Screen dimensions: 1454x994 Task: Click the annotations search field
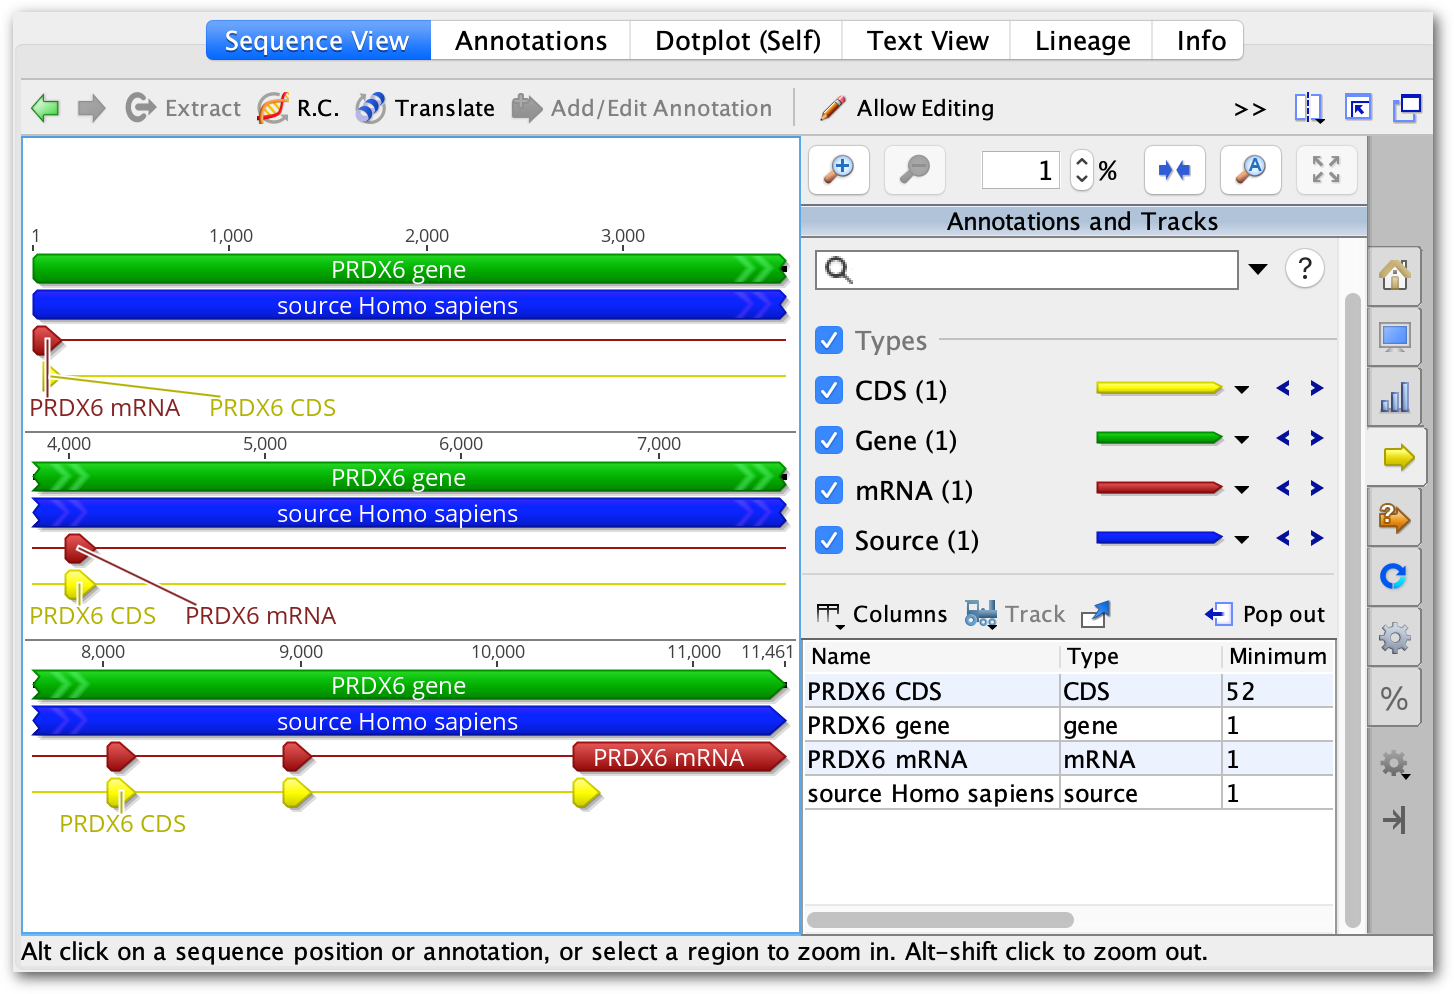pos(1027,269)
